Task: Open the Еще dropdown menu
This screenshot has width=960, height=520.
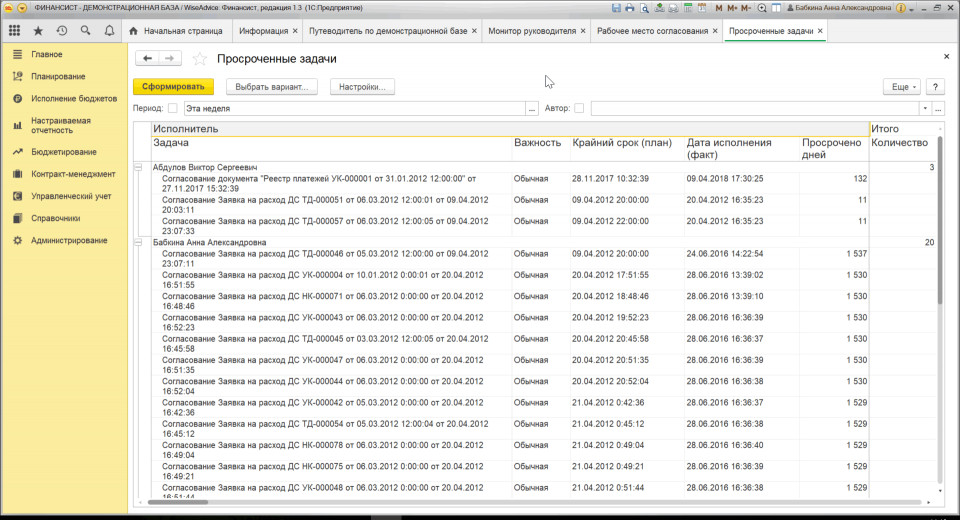Action: click(902, 87)
